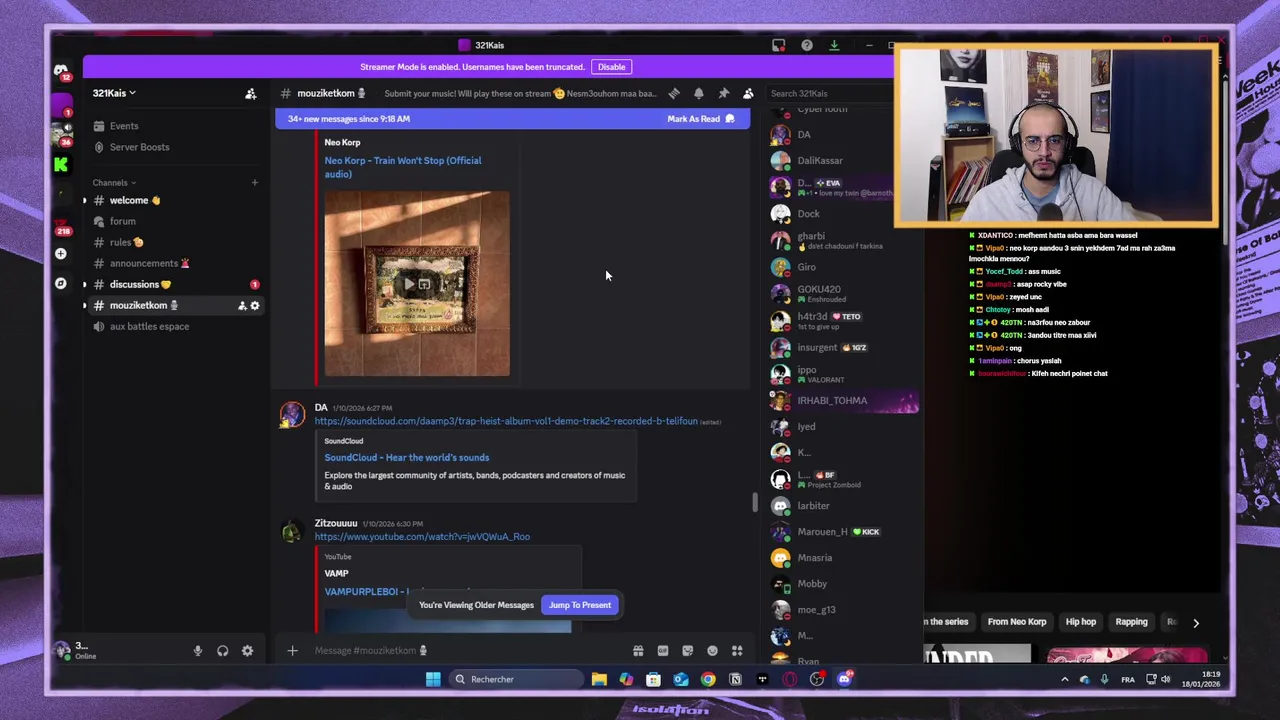Open Neo Korp Train Won't Stop link
This screenshot has height=720, width=1280.
click(x=402, y=167)
